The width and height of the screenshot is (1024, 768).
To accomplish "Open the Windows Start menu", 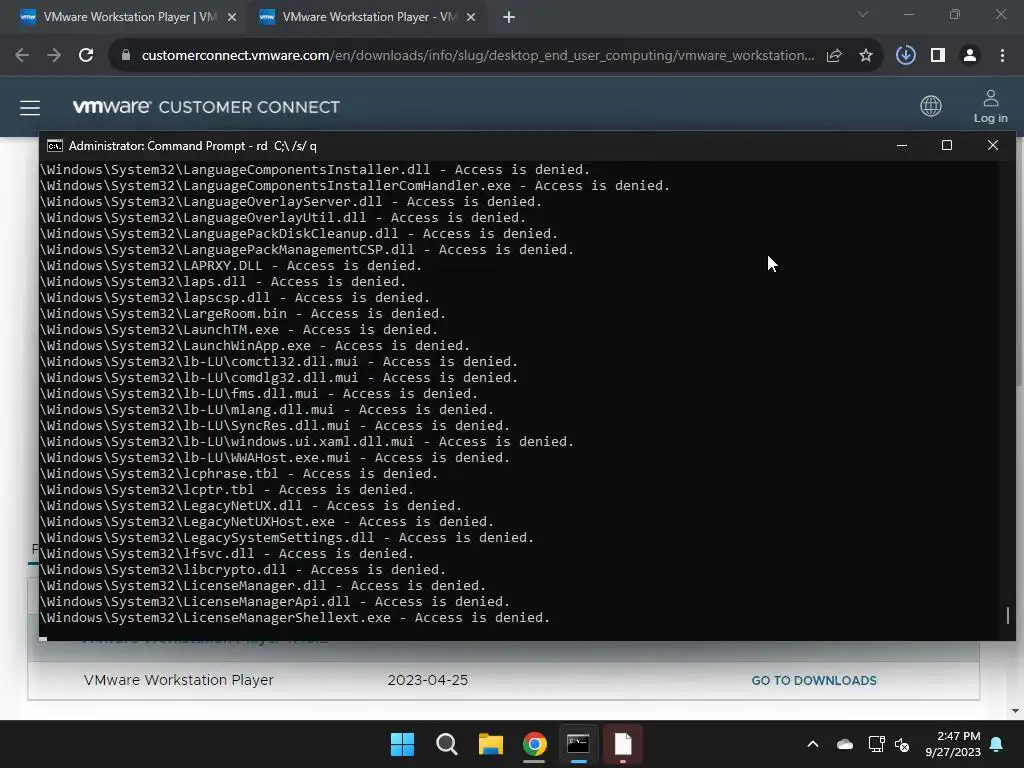I will pyautogui.click(x=402, y=744).
